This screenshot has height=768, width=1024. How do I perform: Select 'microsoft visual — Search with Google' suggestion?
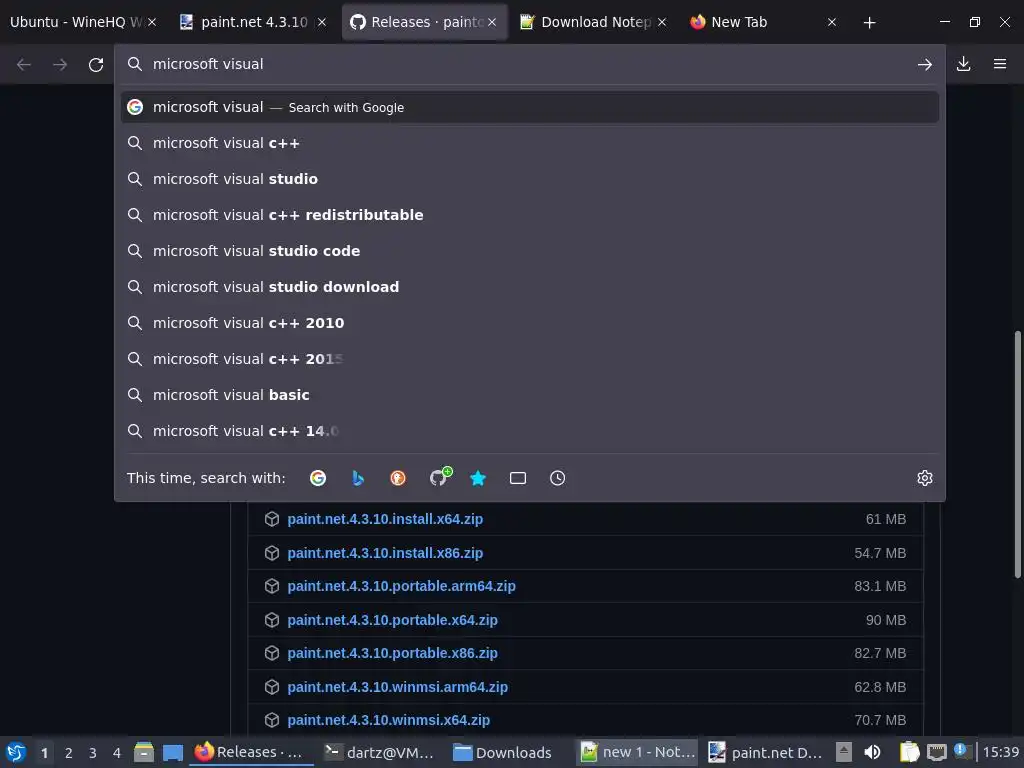coord(530,107)
